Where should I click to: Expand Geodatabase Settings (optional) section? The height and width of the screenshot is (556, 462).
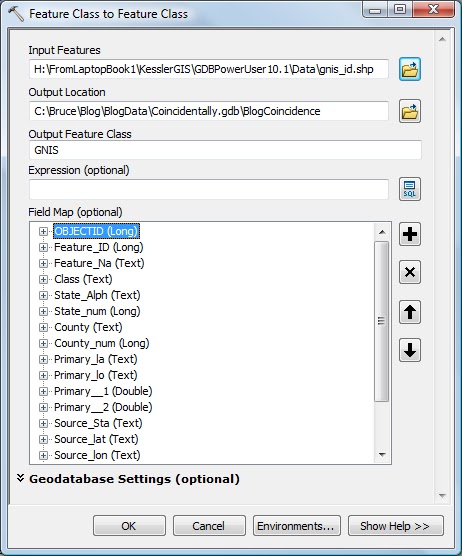[x=21, y=478]
